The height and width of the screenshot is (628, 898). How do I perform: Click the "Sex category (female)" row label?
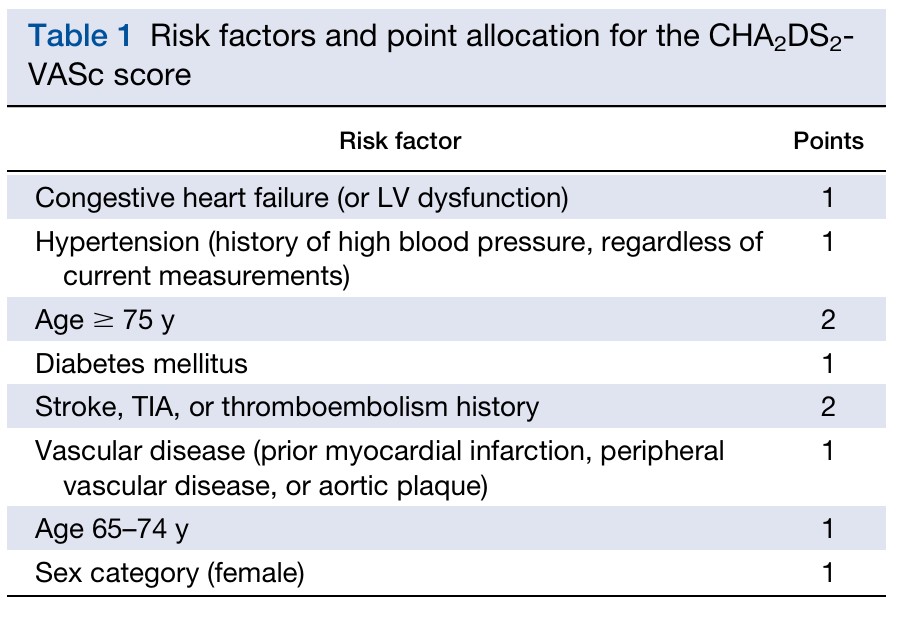tap(169, 573)
